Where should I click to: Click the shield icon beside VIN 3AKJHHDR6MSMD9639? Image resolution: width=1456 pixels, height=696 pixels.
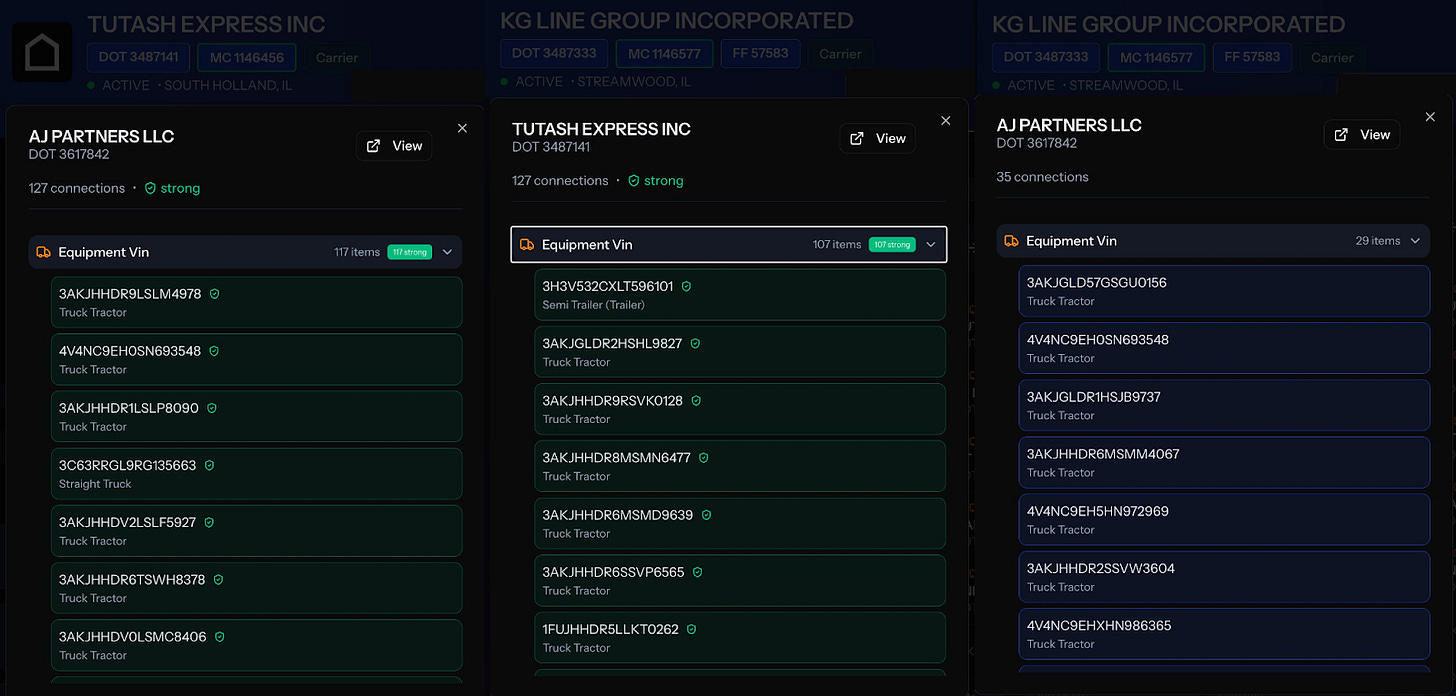pos(706,515)
